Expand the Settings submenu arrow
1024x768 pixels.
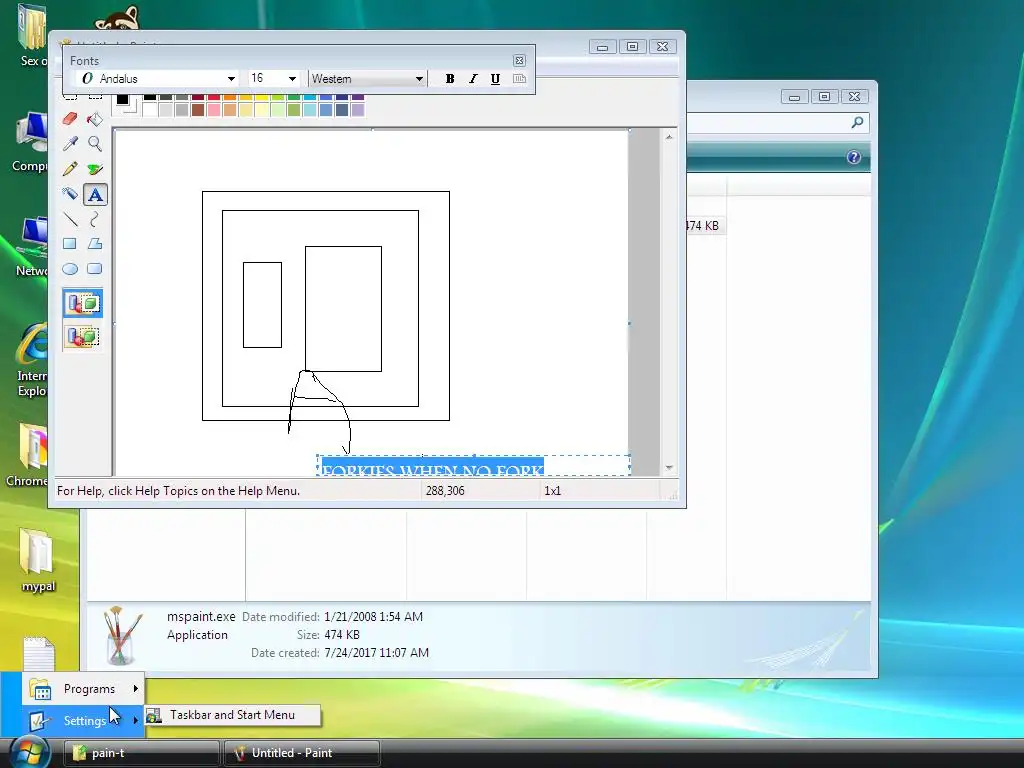(x=135, y=720)
